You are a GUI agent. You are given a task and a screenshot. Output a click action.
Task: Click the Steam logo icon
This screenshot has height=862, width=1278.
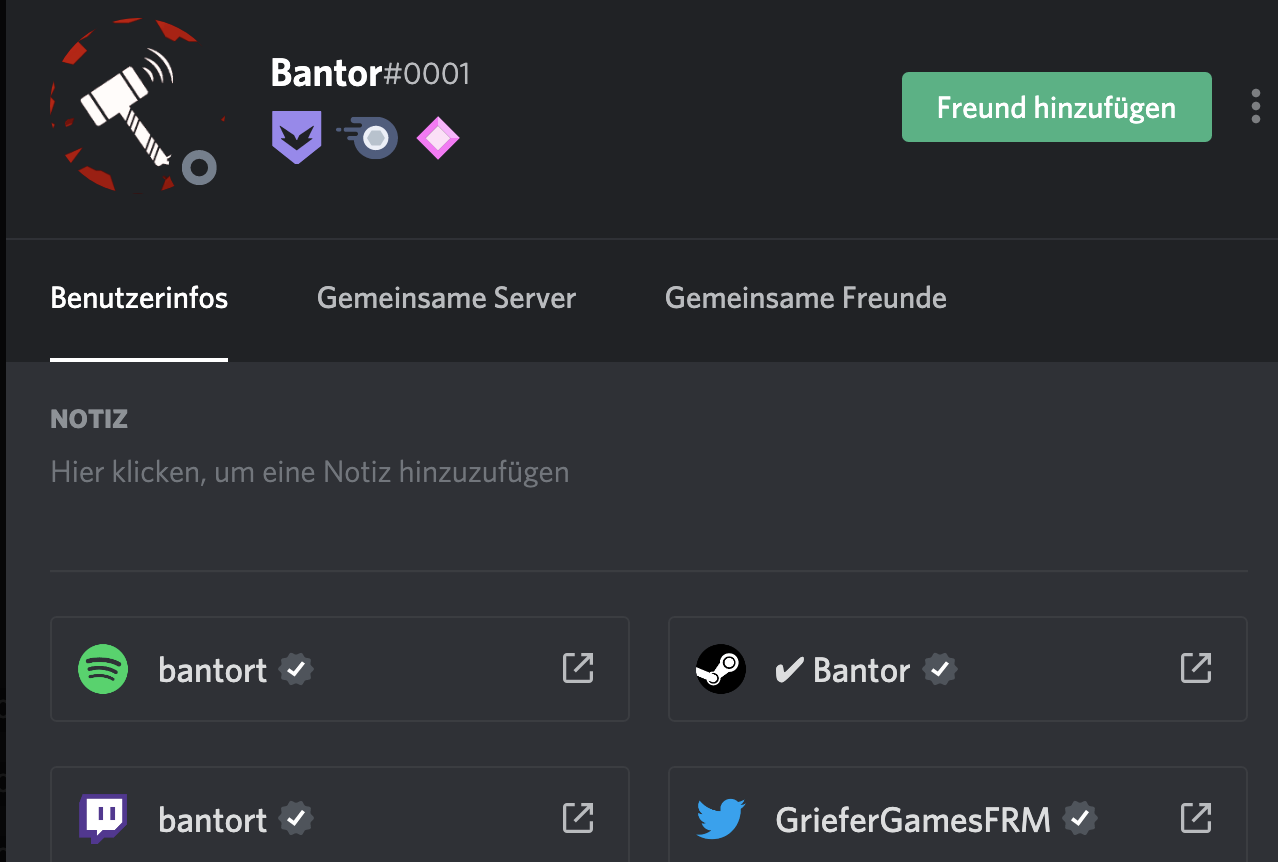(721, 669)
